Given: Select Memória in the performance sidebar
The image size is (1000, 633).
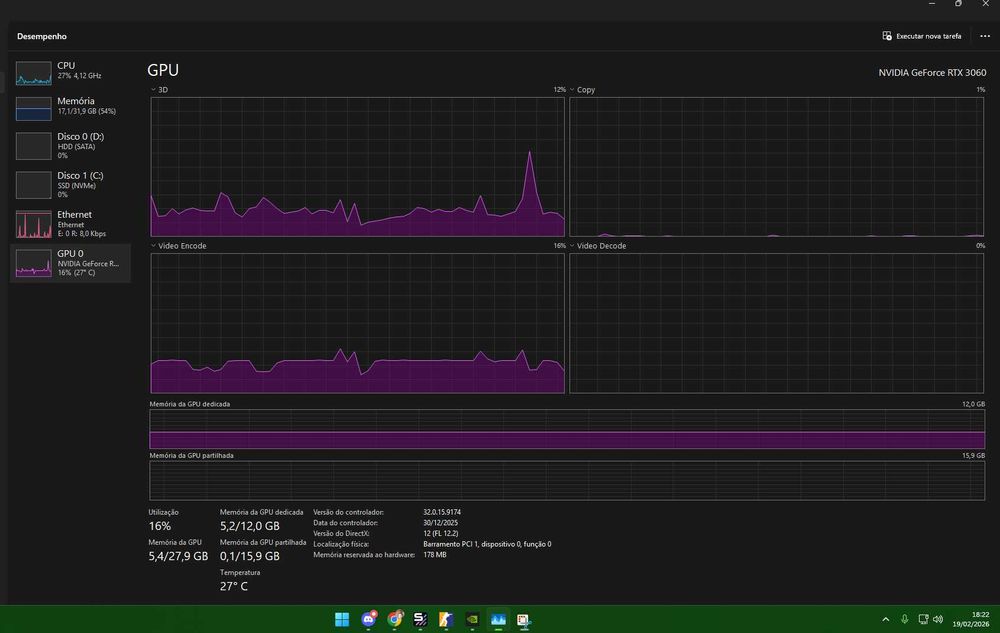Looking at the screenshot, I should pos(70,108).
